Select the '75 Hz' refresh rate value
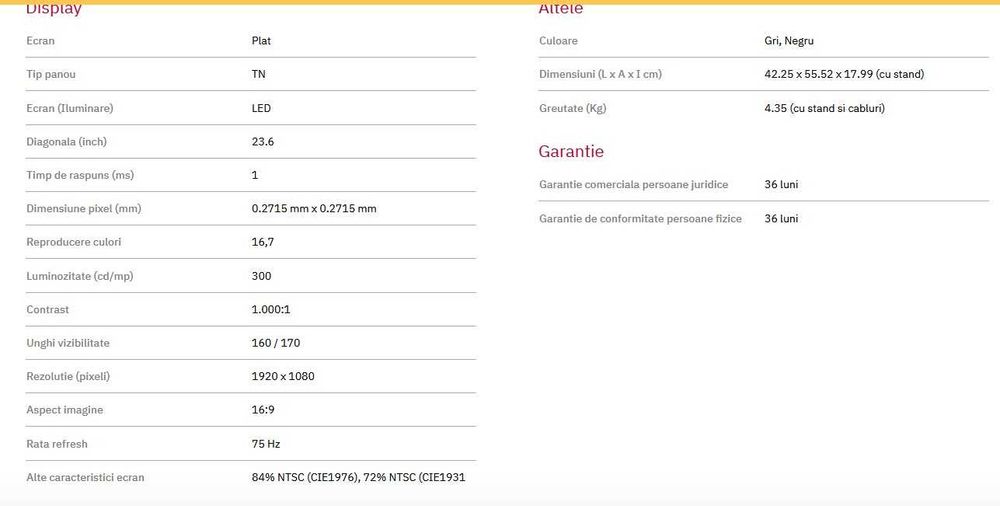Image resolution: width=1000 pixels, height=506 pixels. pos(265,444)
